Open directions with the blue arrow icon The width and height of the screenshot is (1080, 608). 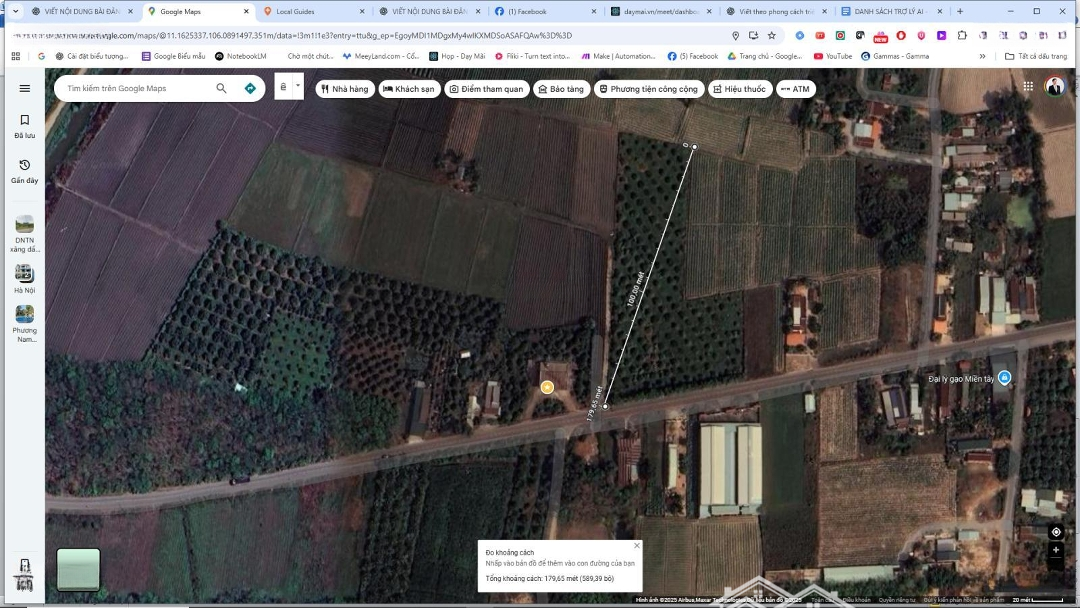point(250,88)
